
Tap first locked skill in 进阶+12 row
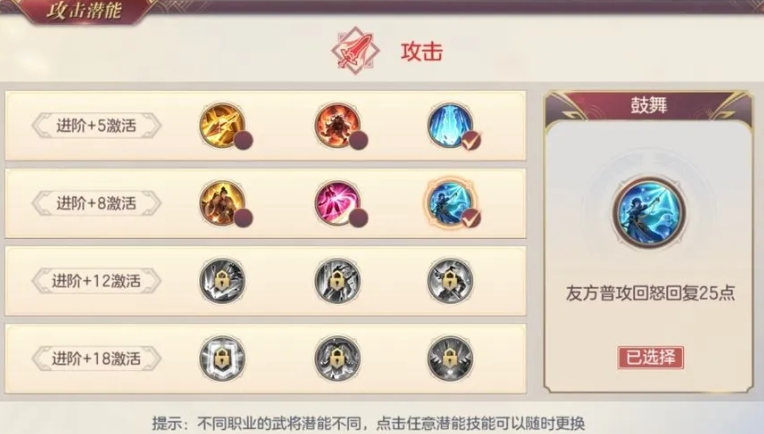222,281
